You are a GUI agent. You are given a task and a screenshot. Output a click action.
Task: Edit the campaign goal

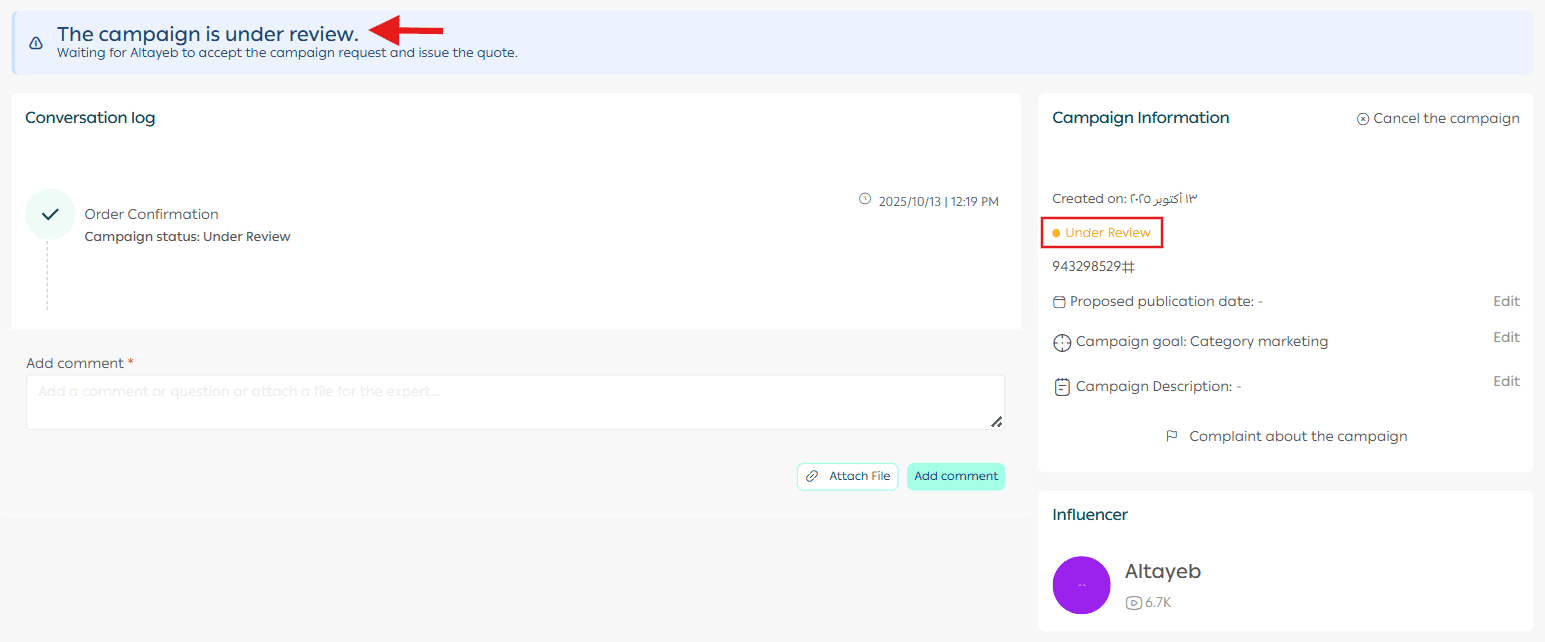[1506, 338]
